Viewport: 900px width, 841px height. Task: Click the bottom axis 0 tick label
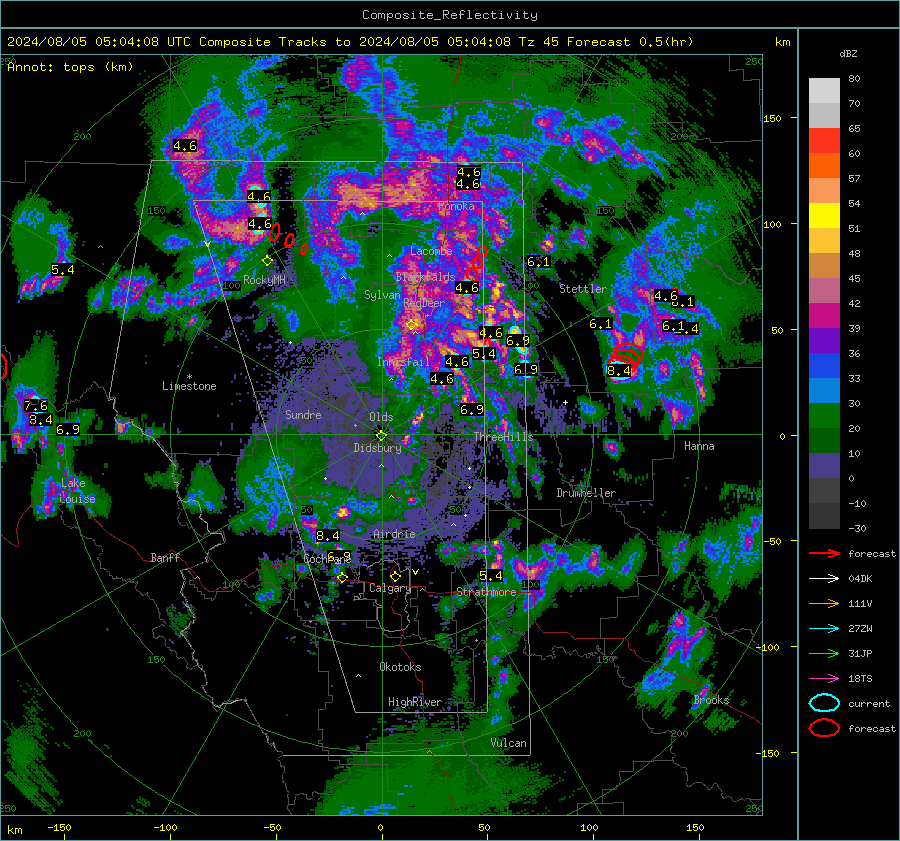[x=381, y=827]
